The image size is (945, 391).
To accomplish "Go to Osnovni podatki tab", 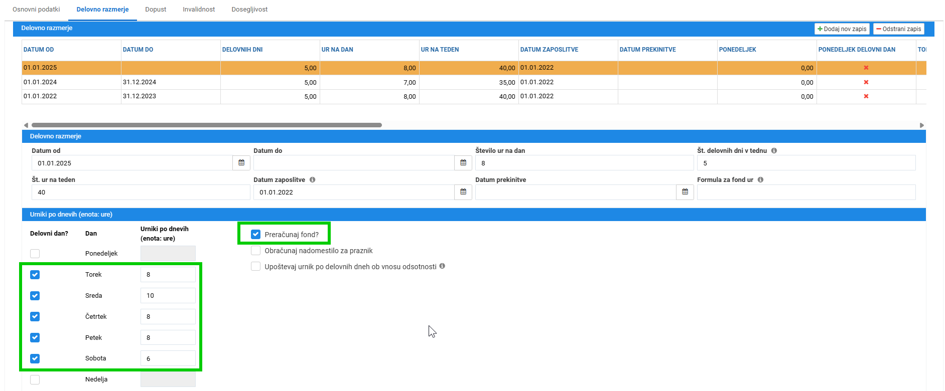I will (36, 10).
